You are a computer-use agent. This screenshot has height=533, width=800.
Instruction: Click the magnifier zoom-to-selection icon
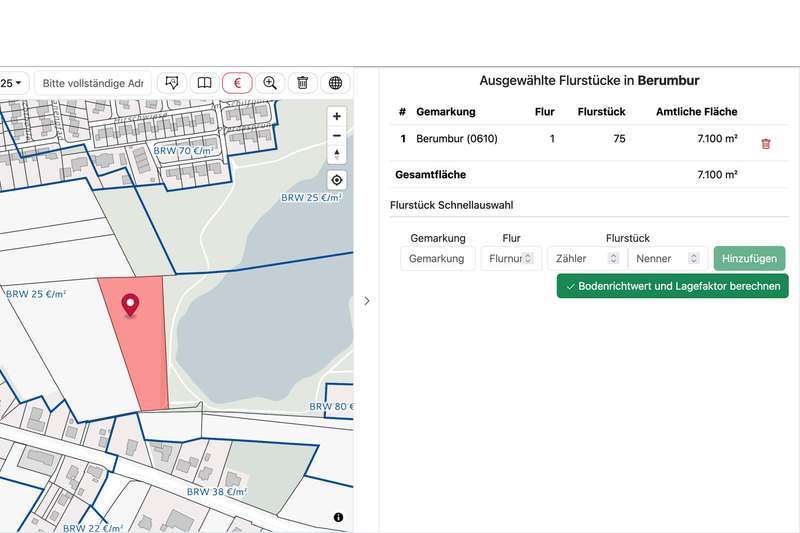[x=270, y=83]
